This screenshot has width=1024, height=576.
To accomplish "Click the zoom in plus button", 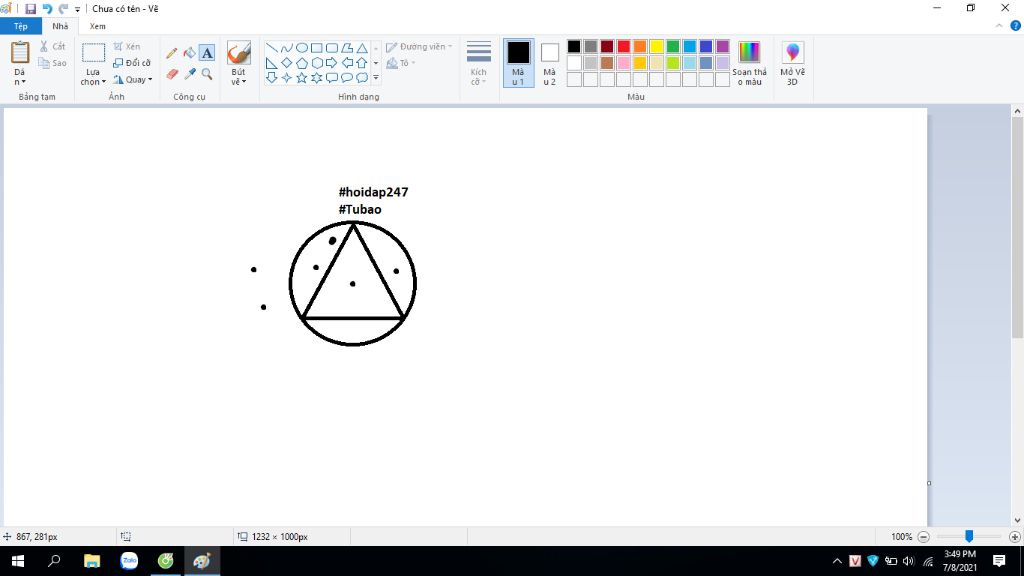I will click(x=1014, y=537).
